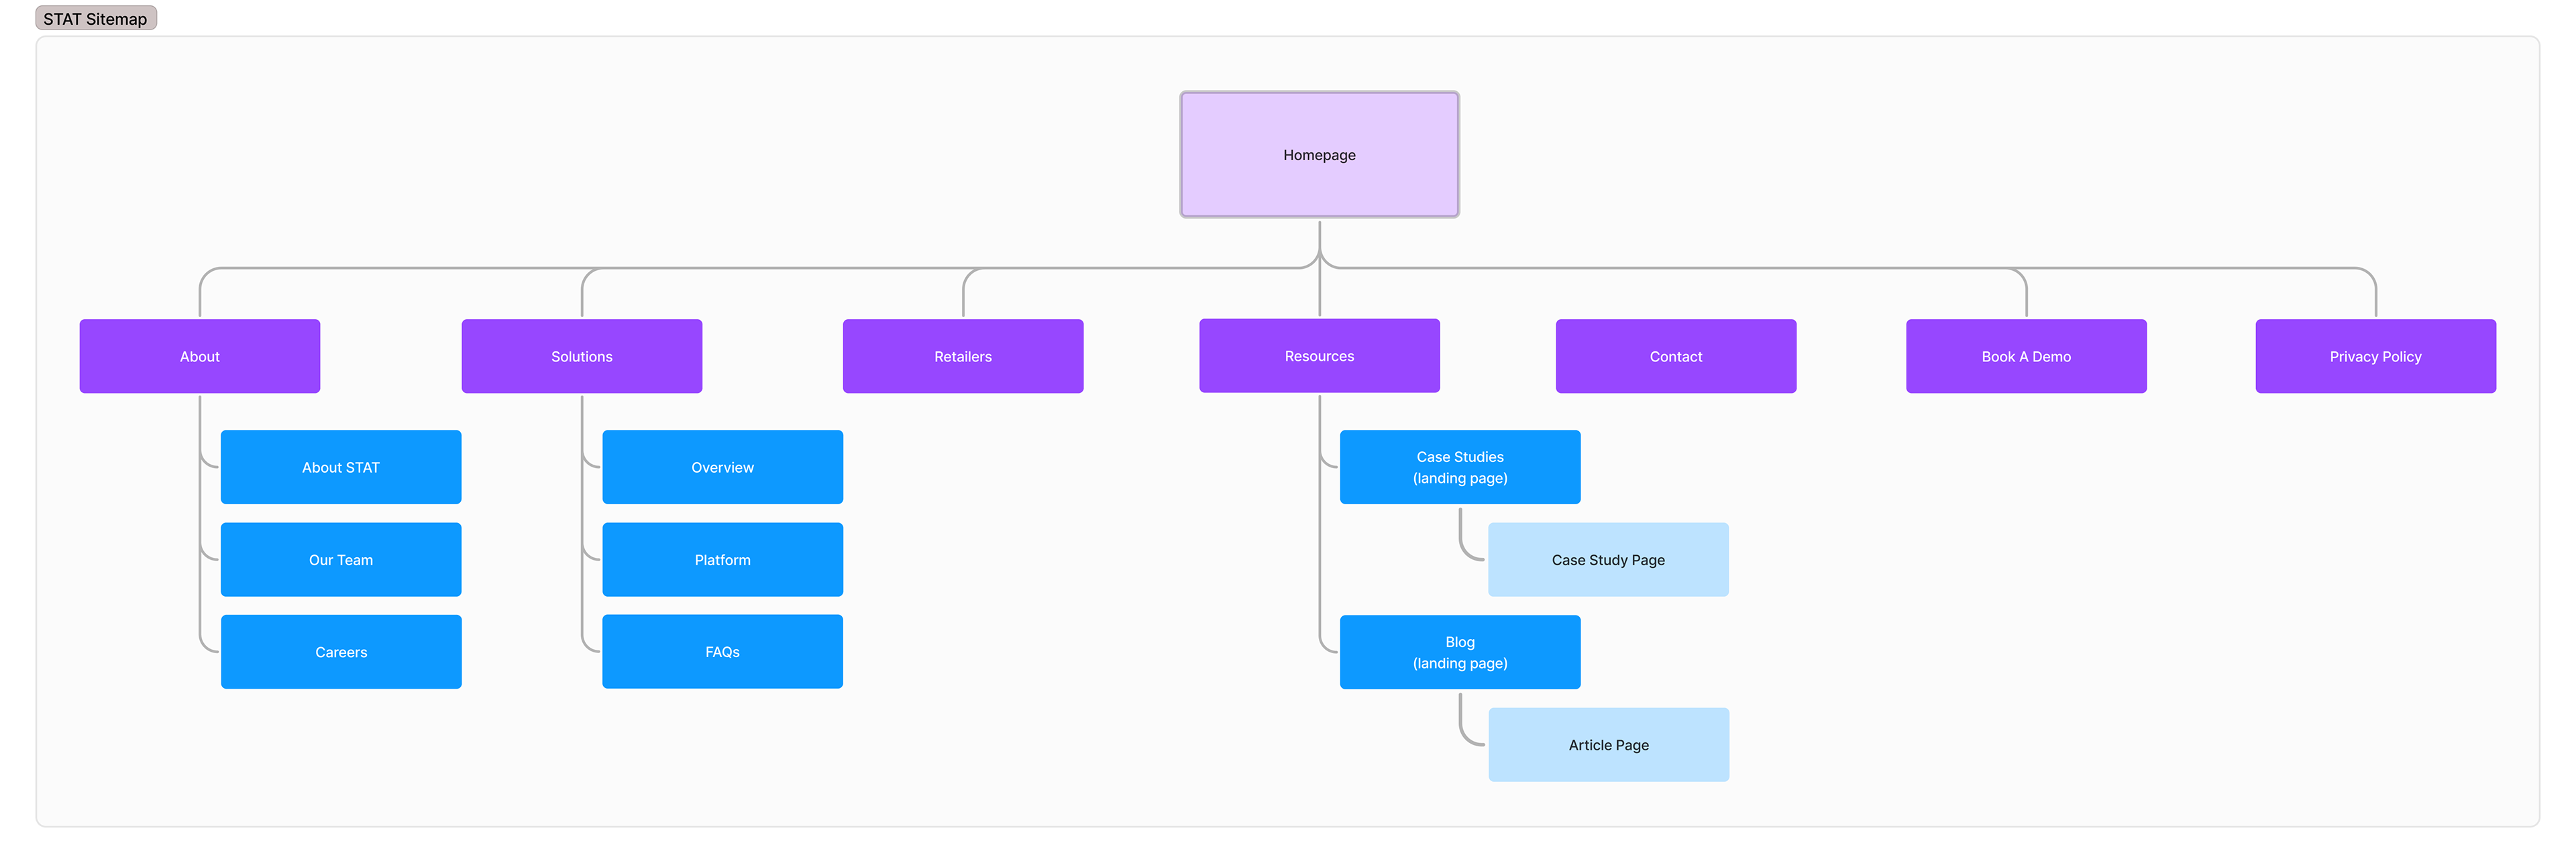This screenshot has width=2576, height=863.
Task: Click the Retailers node
Action: [x=963, y=356]
